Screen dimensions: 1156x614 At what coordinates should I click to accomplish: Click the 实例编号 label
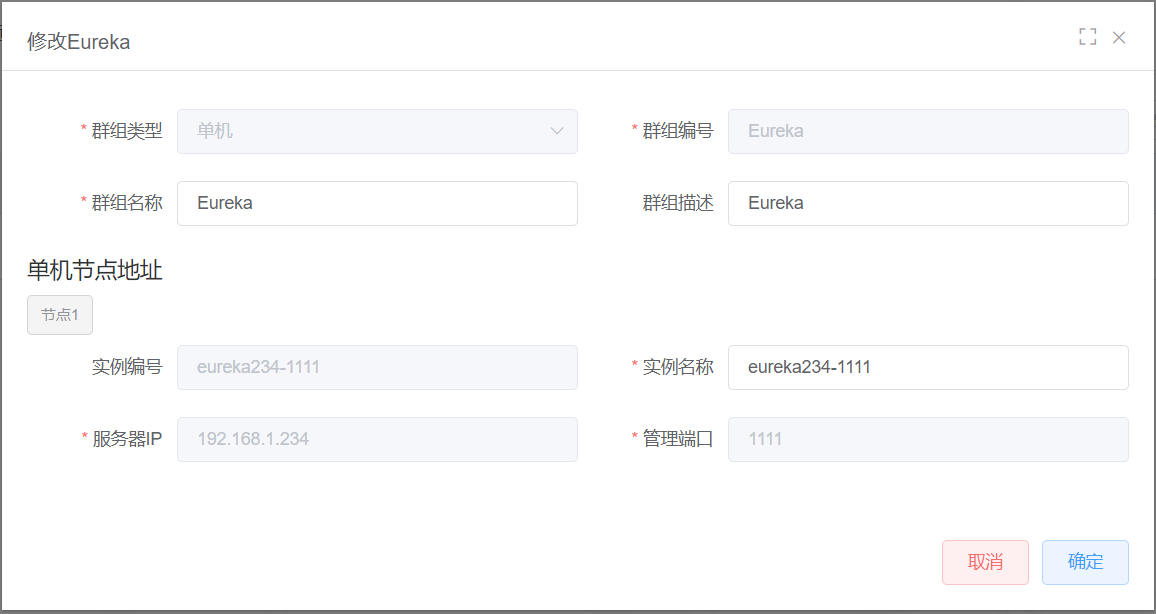127,367
